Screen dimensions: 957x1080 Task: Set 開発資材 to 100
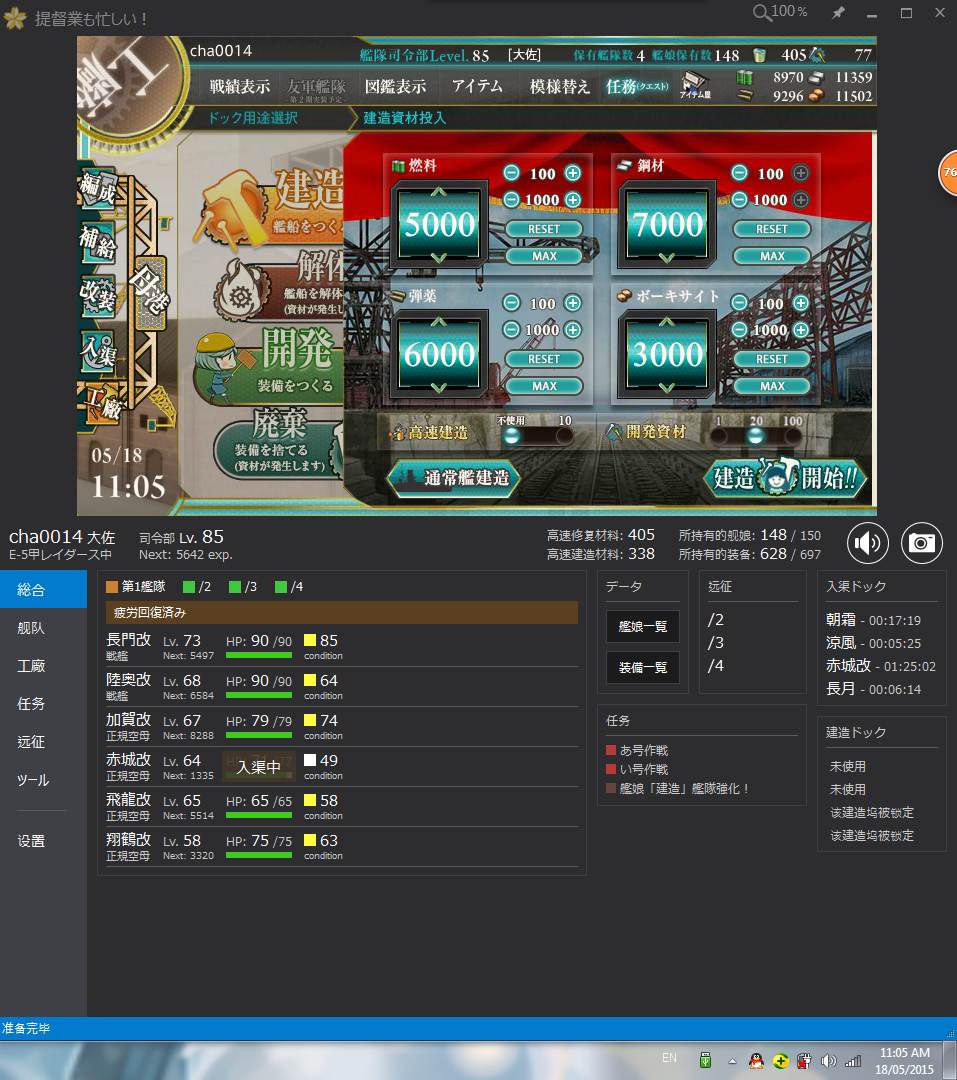(792, 435)
